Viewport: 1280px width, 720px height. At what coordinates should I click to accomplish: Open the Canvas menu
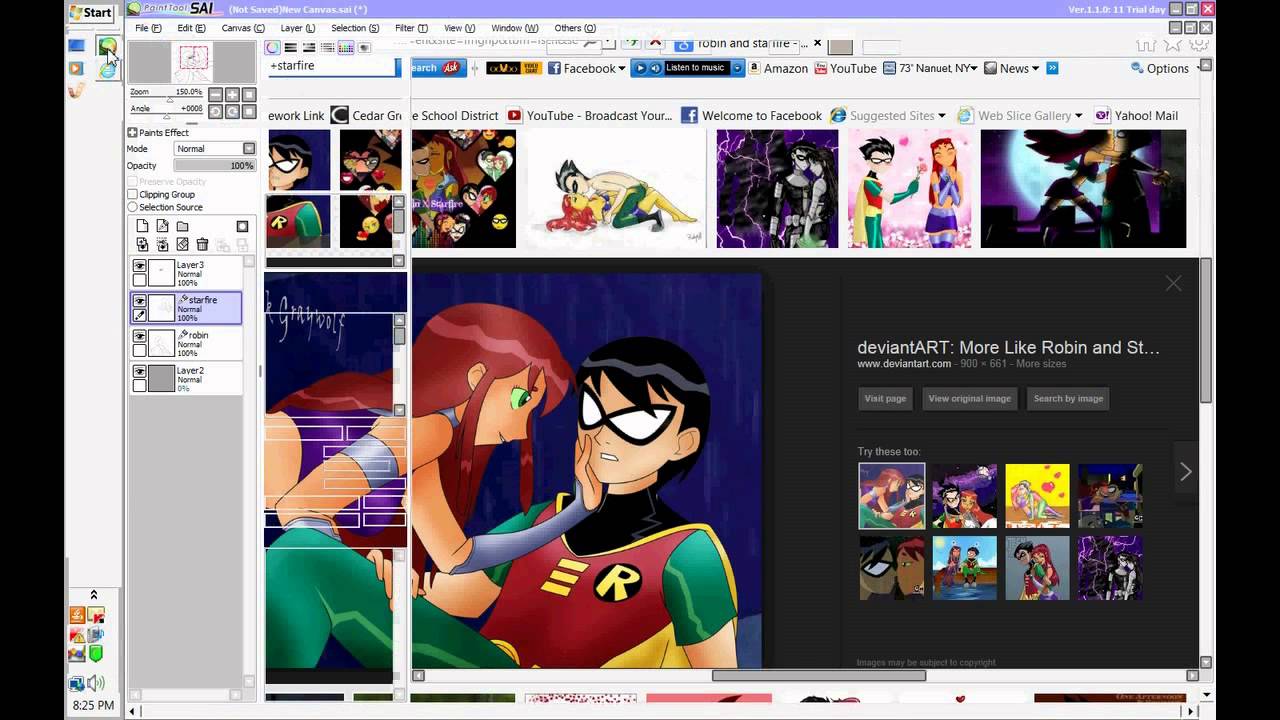point(242,28)
